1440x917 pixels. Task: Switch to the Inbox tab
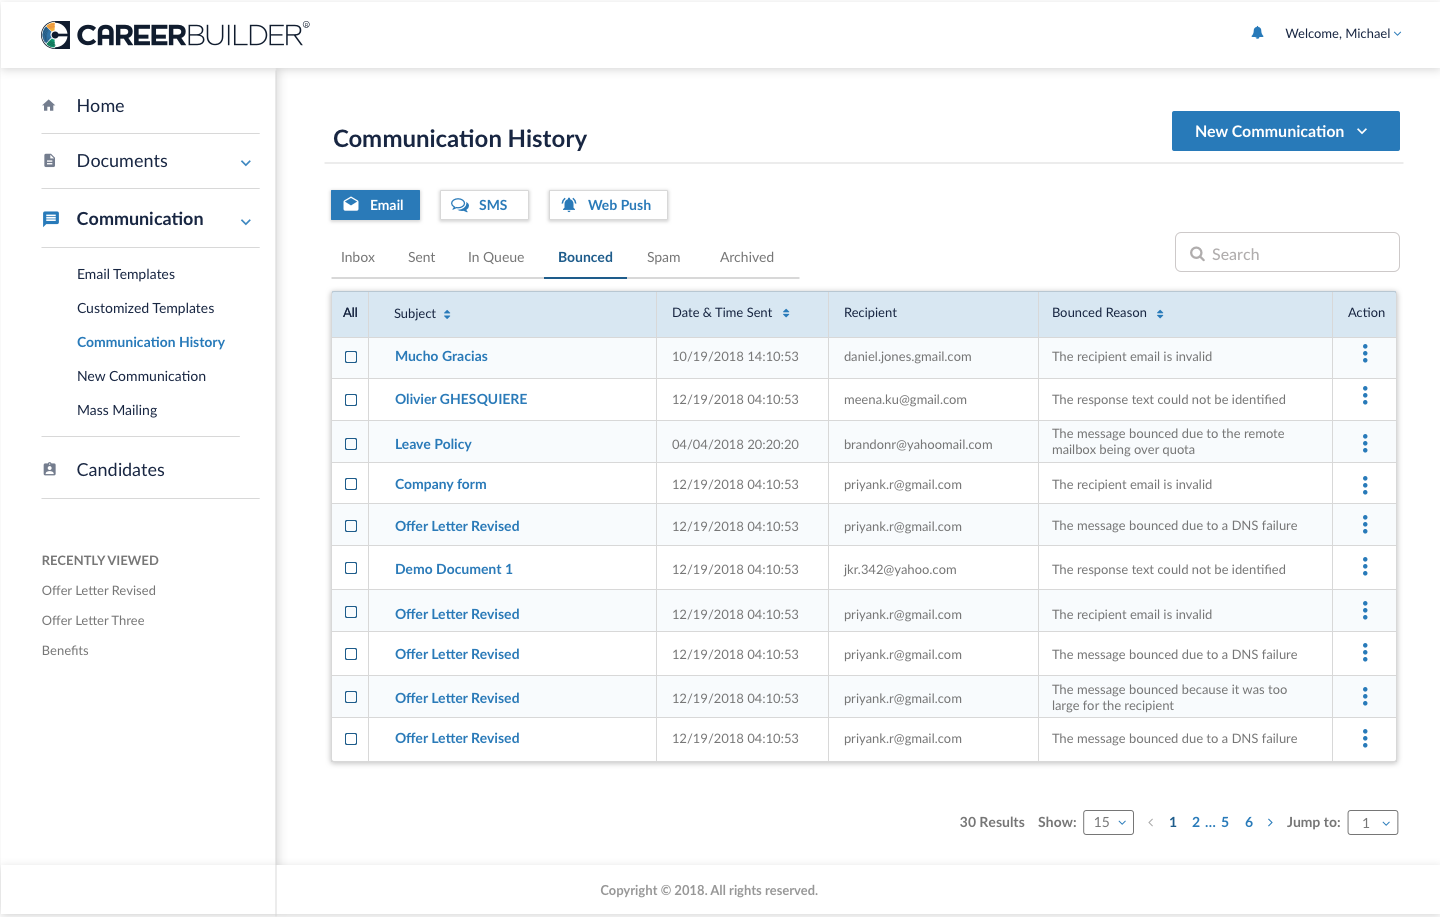tap(357, 257)
